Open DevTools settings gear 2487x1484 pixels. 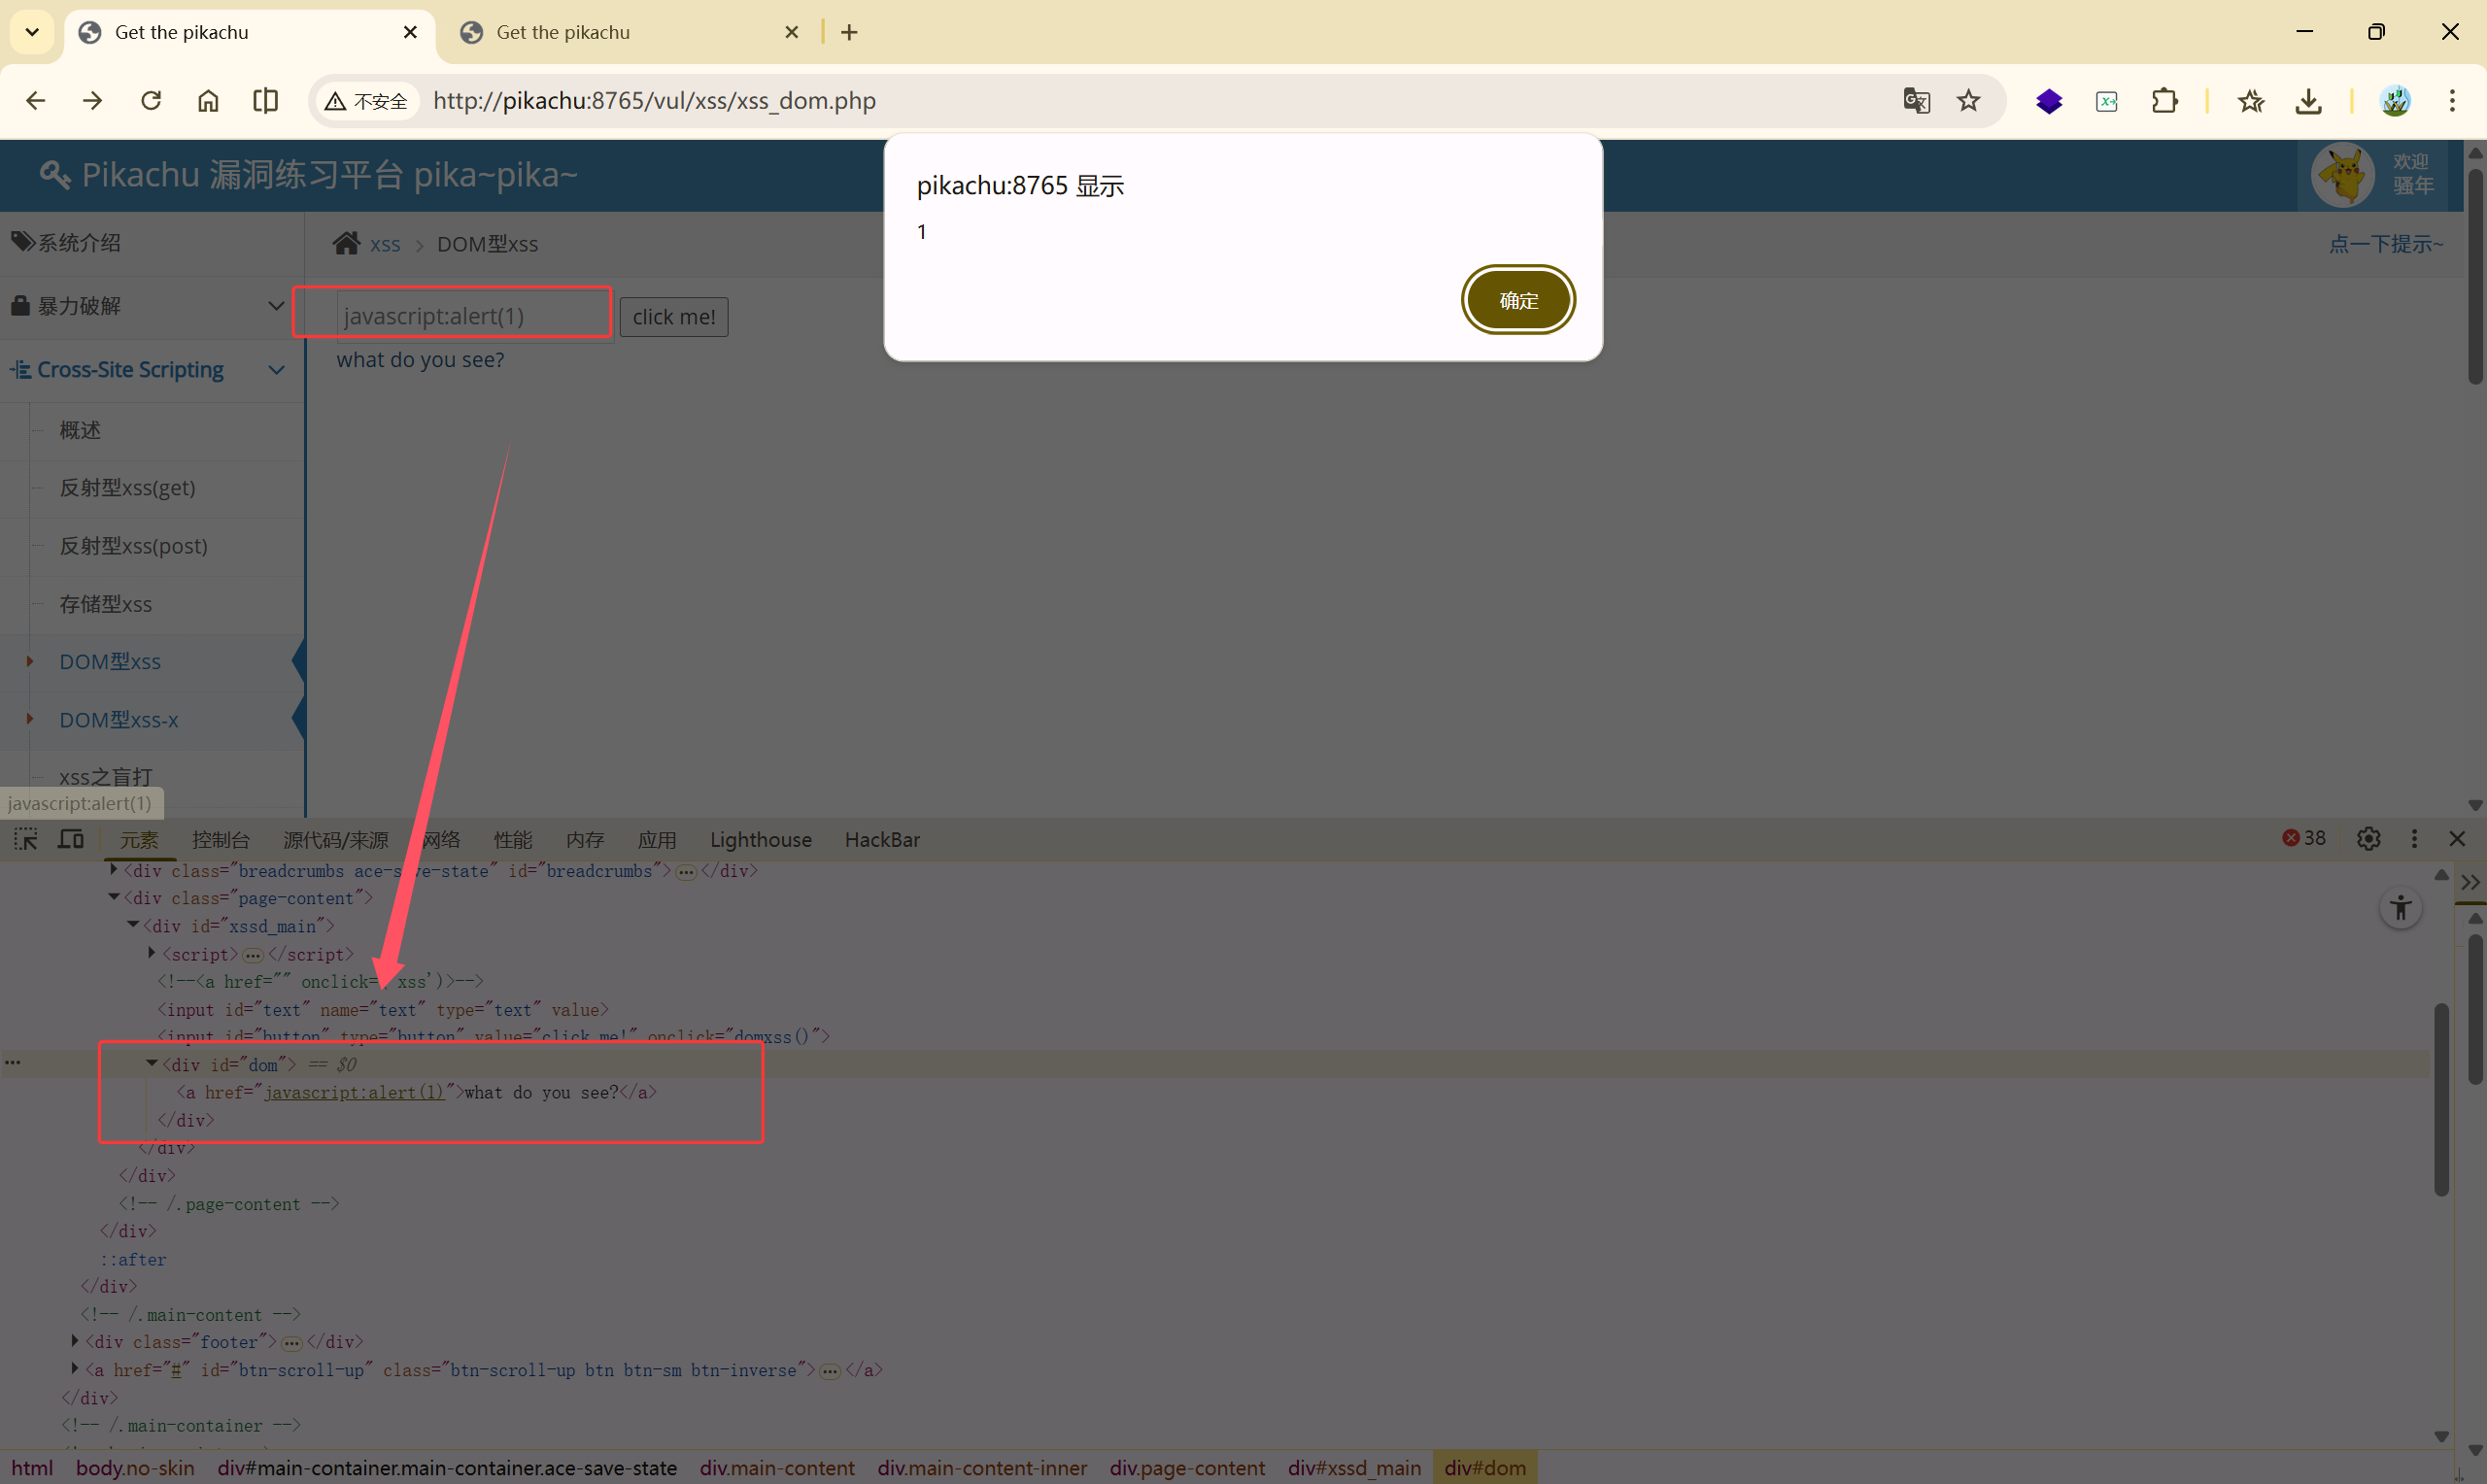click(x=2368, y=839)
